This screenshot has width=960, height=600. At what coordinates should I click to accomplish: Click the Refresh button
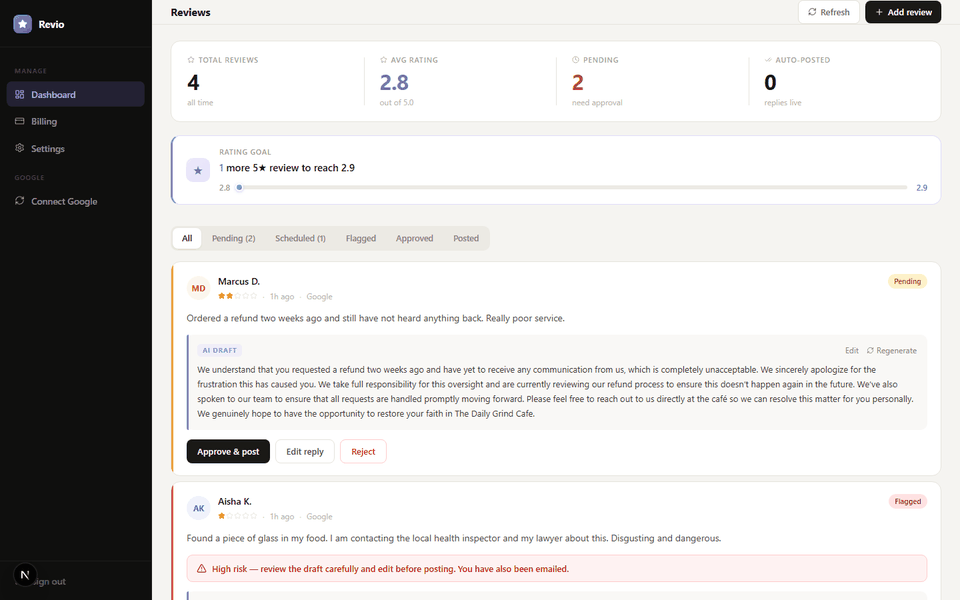828,12
